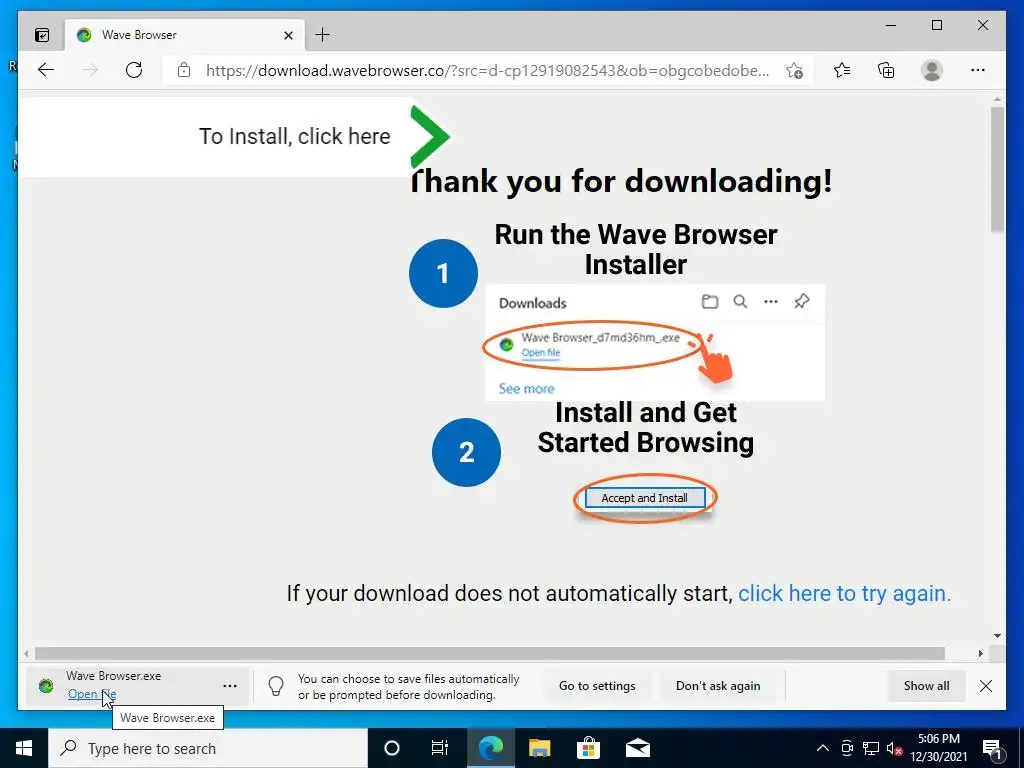Click Go to settings button
The height and width of the screenshot is (768, 1024).
click(597, 686)
